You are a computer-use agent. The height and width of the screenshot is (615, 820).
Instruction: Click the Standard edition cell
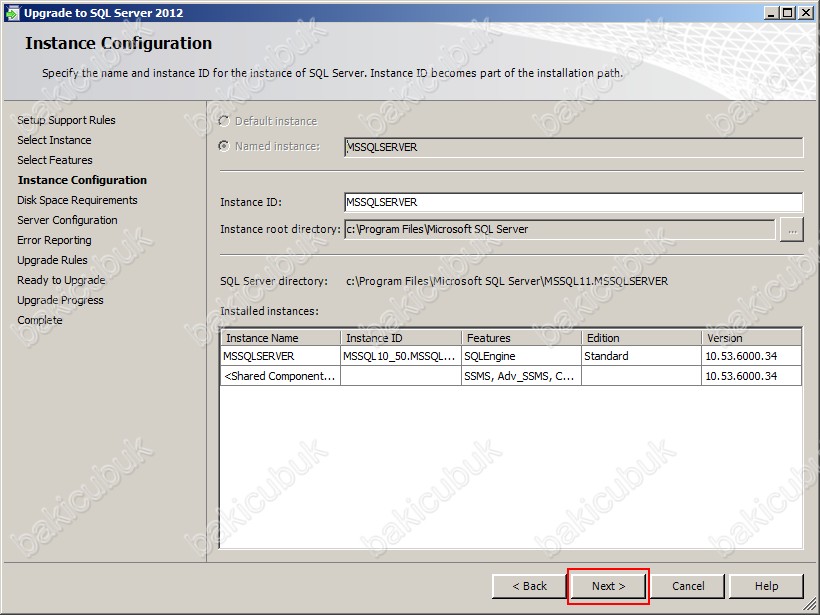click(x=642, y=356)
